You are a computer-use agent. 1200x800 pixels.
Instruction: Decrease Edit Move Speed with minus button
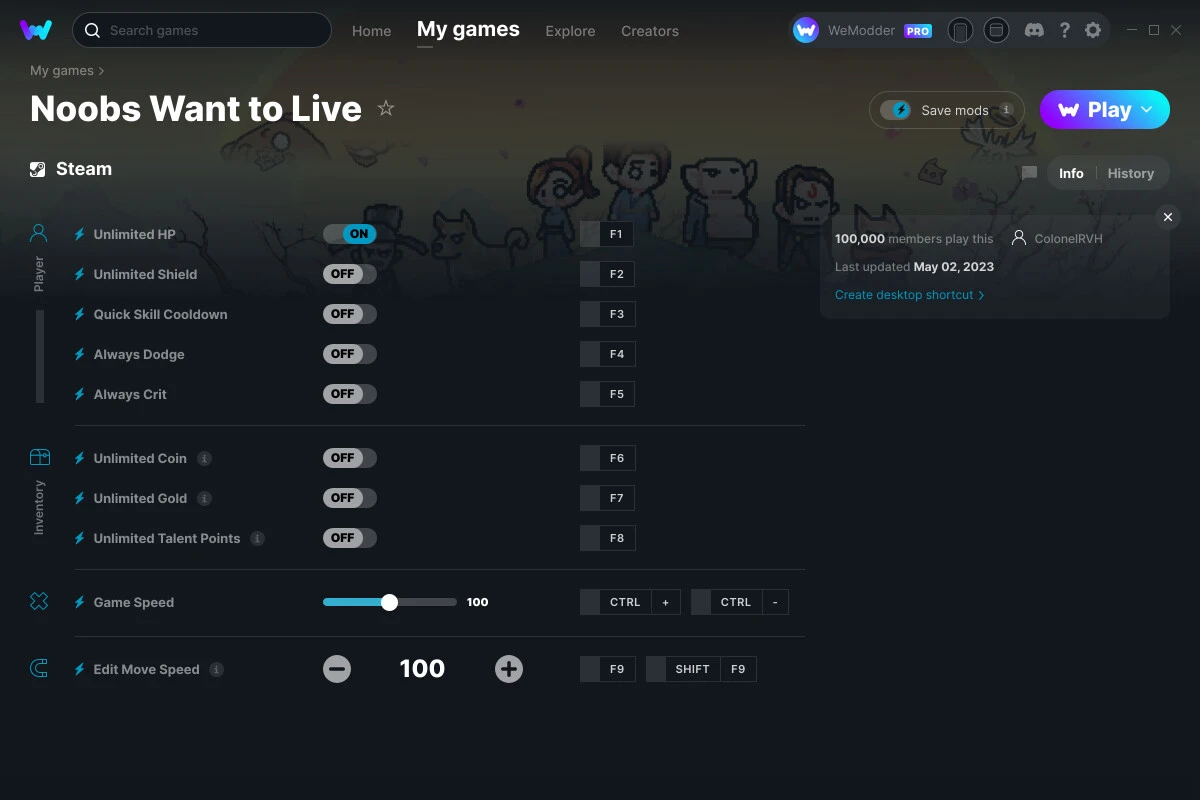337,669
